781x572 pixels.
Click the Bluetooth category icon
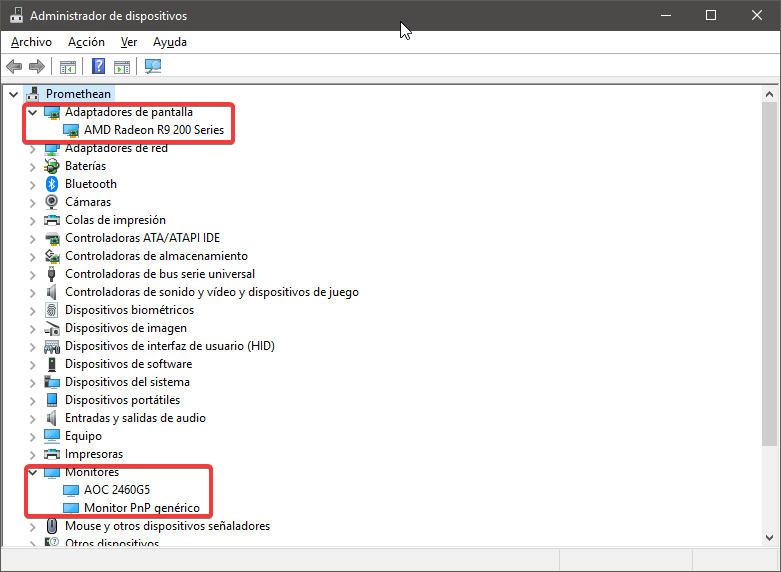(52, 184)
